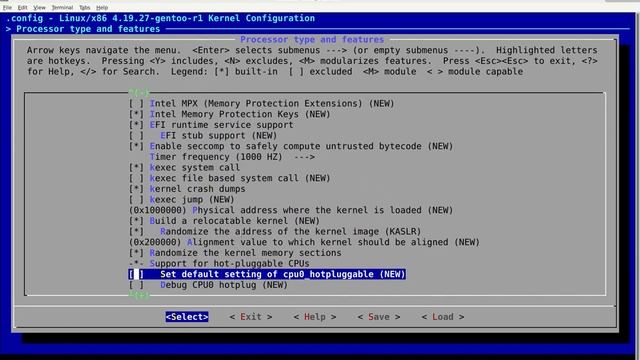
Task: Edit the 0x200000 alignment value
Action: point(155,242)
